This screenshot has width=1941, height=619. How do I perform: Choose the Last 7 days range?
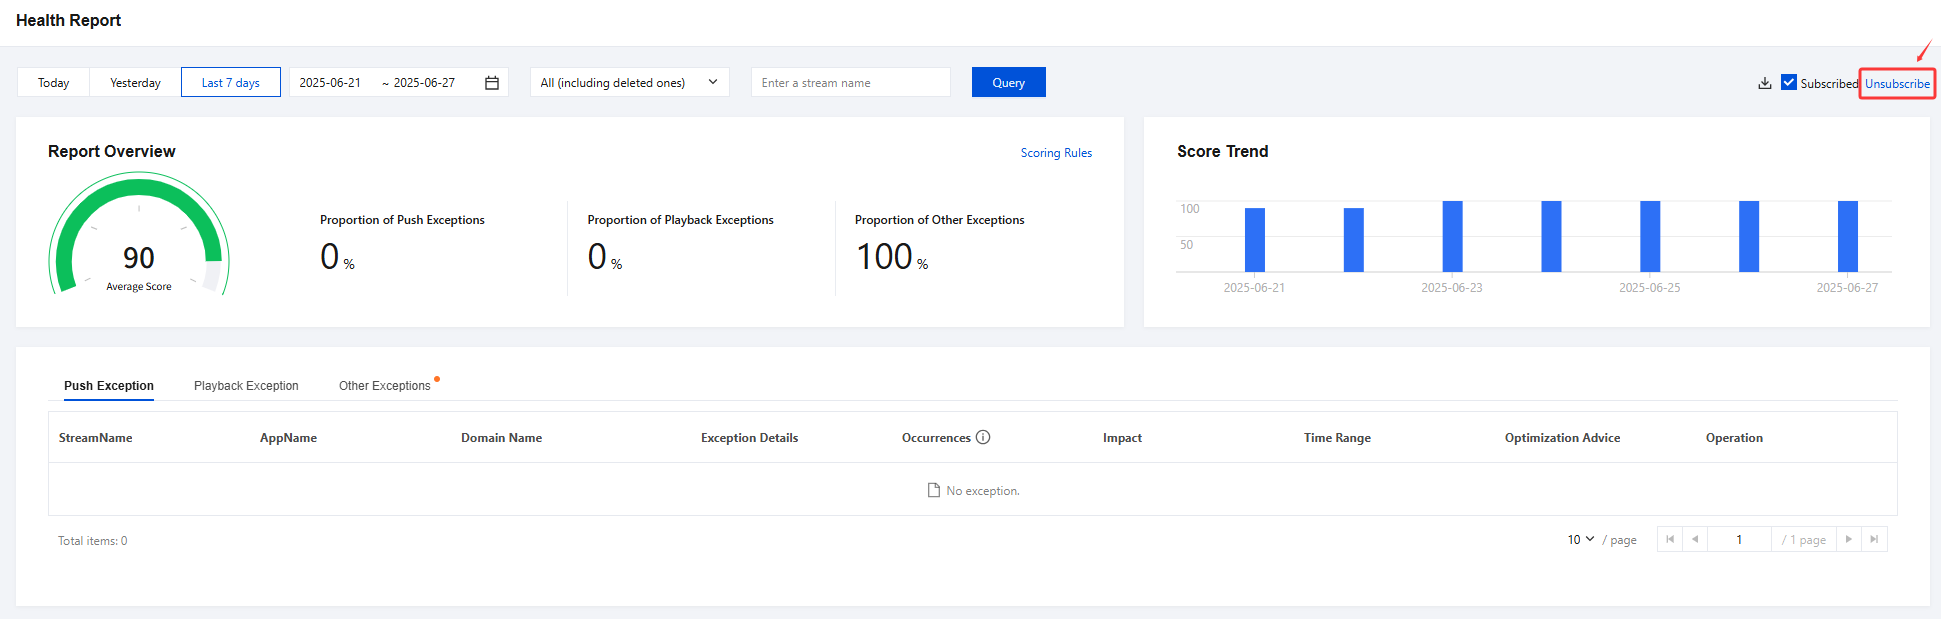231,83
